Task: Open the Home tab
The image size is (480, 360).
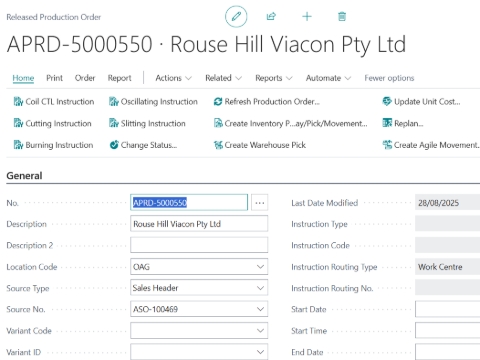Action: tap(23, 78)
